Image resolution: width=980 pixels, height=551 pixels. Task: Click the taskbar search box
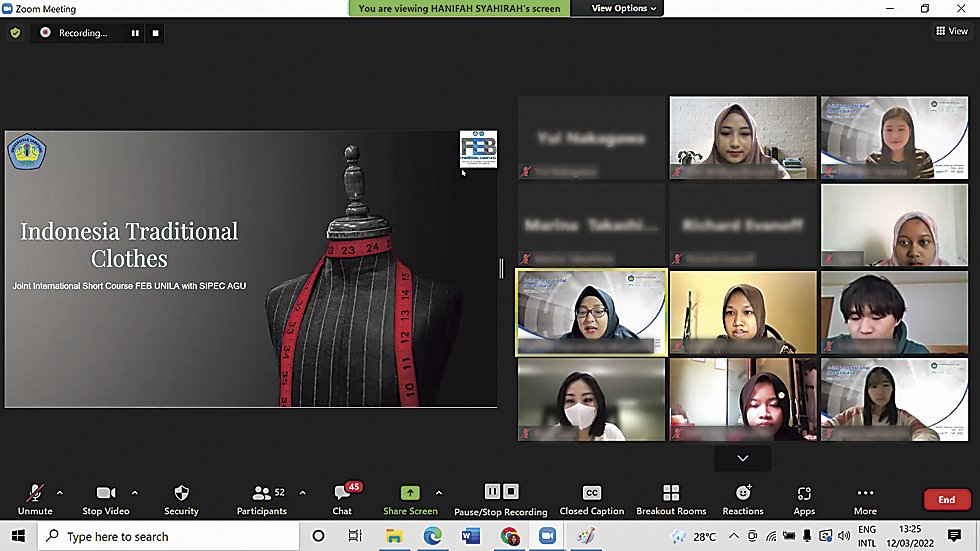point(169,536)
